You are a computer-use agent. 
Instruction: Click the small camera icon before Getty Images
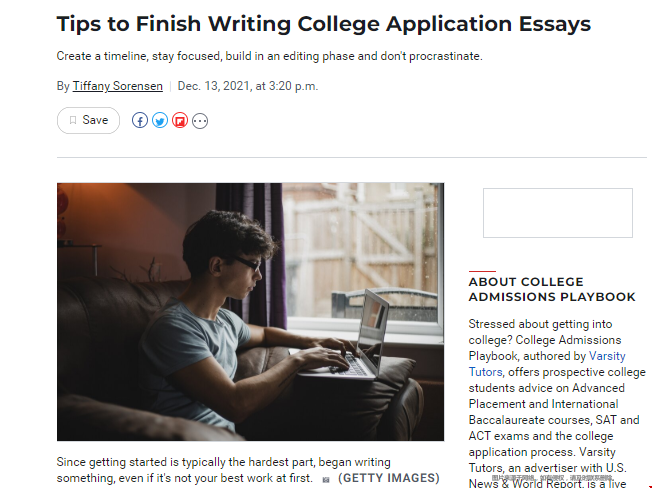tap(326, 480)
